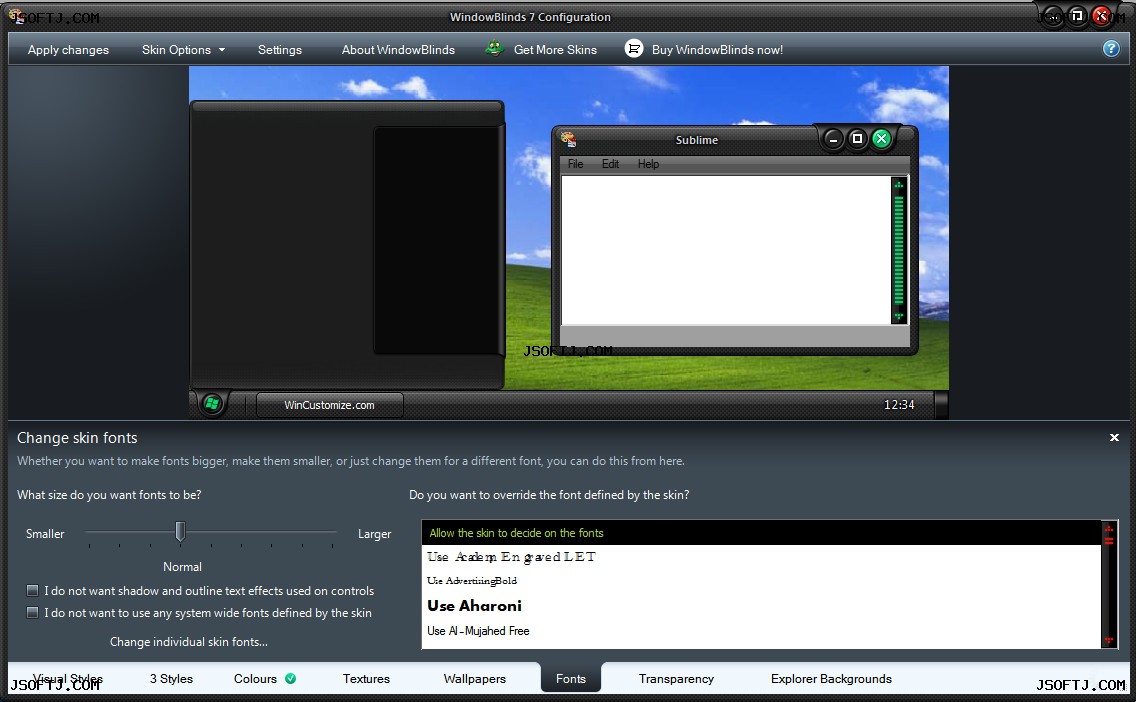Click the Sublime preview's scrollbar down arrow
The image size is (1136, 702).
pos(899,316)
